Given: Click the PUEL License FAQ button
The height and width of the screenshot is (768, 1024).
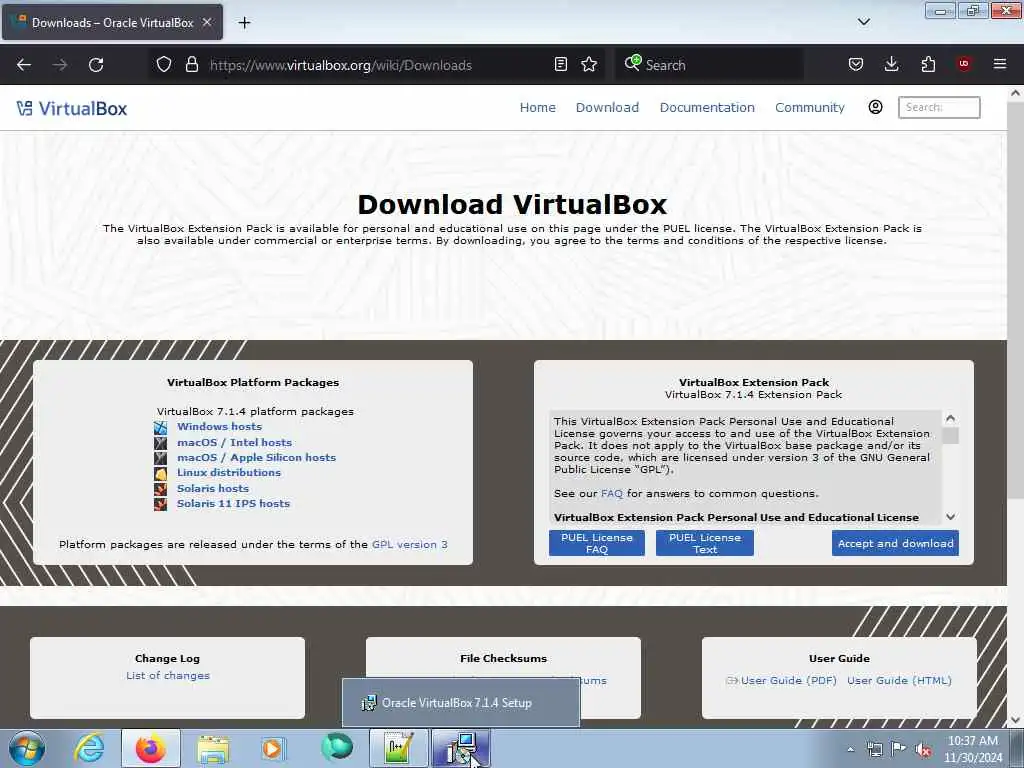Looking at the screenshot, I should click(x=597, y=543).
